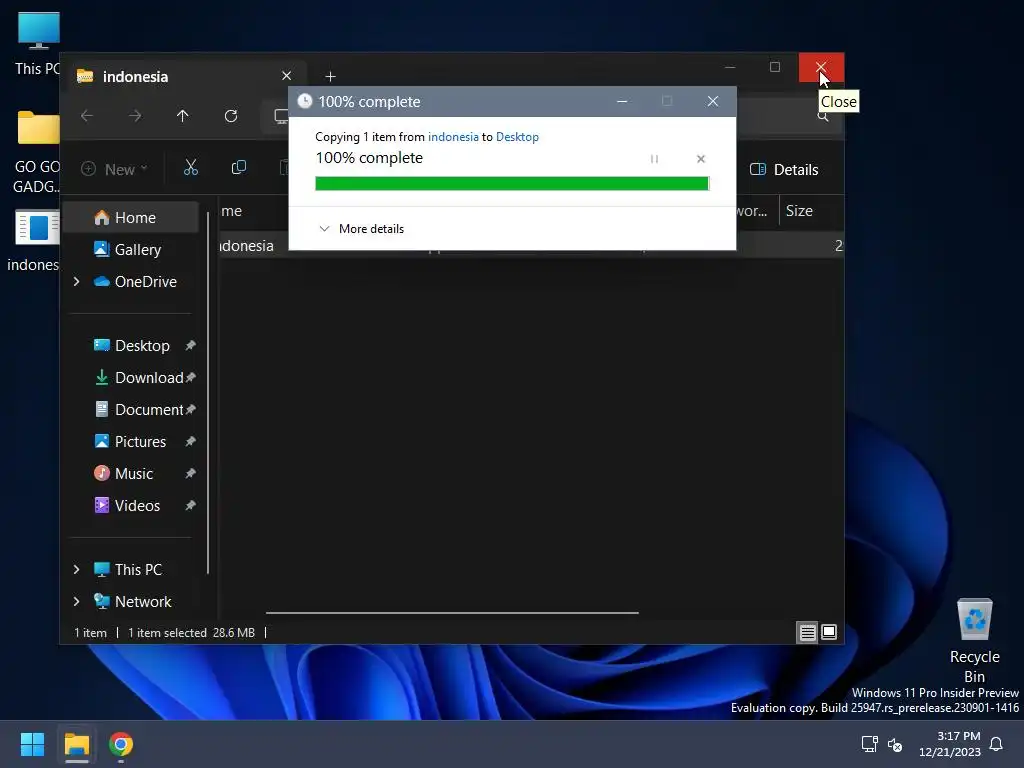Image resolution: width=1024 pixels, height=768 pixels.
Task: Click the pin icon beside Desktop
Action: pos(190,345)
